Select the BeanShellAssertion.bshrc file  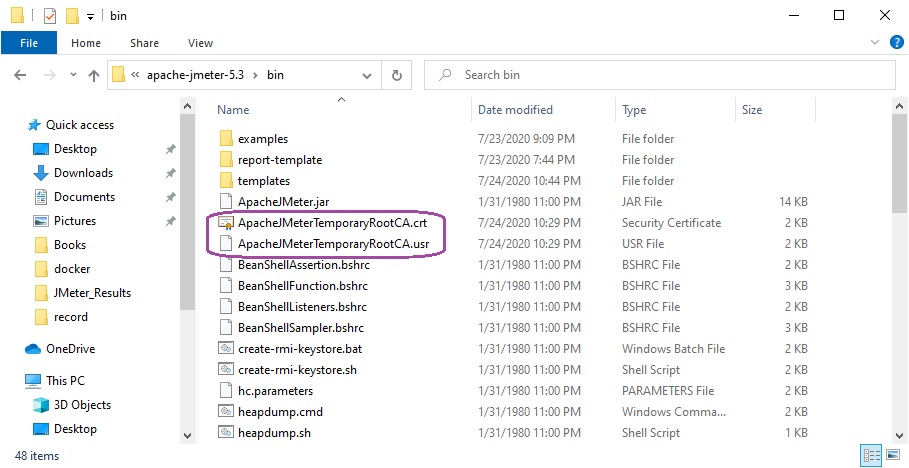click(x=304, y=265)
